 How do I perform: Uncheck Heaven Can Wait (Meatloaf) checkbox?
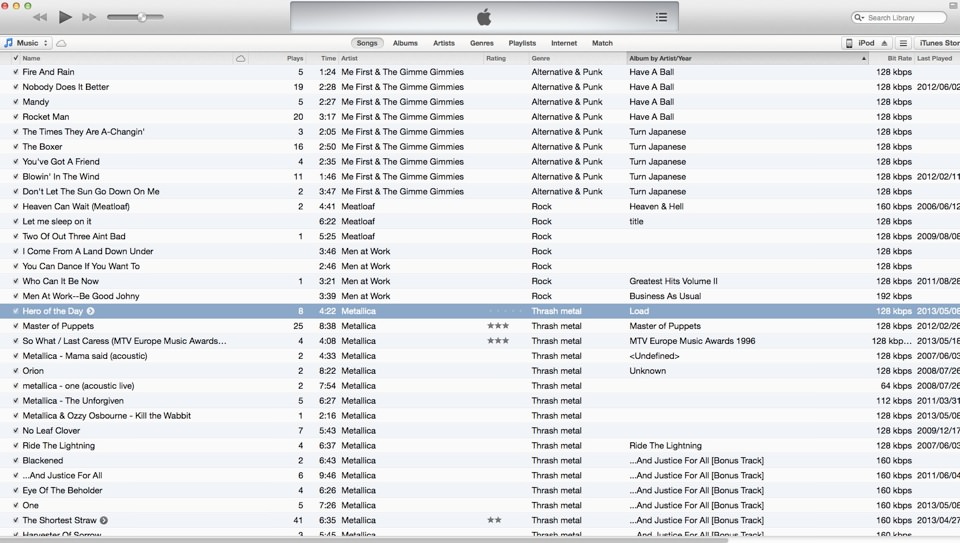[x=15, y=206]
